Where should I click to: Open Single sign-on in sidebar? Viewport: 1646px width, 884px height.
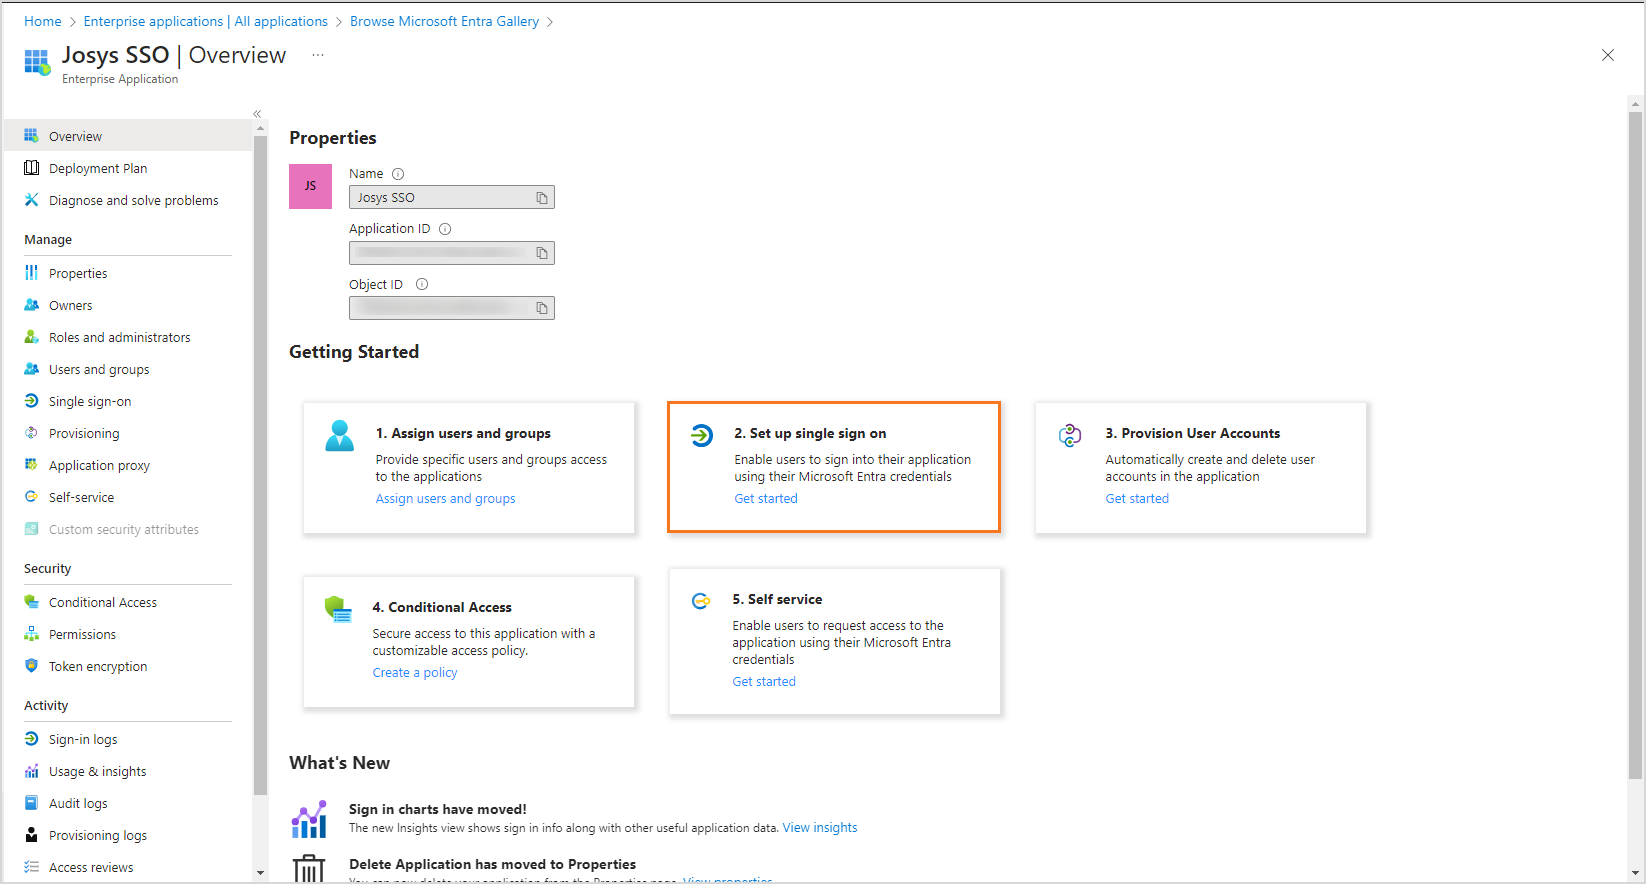(128, 401)
